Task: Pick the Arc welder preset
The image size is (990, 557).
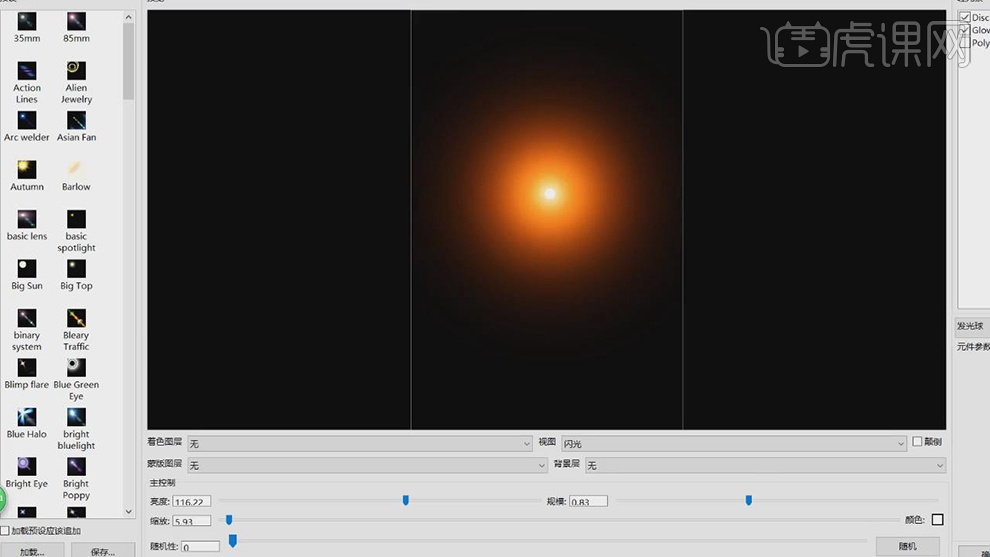Action: [x=27, y=126]
